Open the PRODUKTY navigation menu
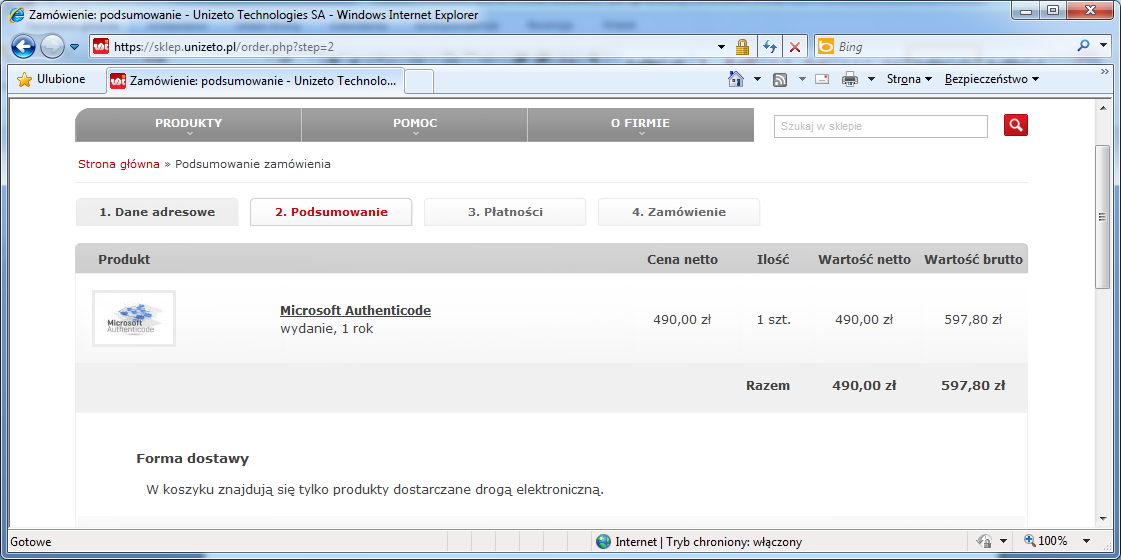Viewport: 1121px width, 560px height. click(x=189, y=125)
